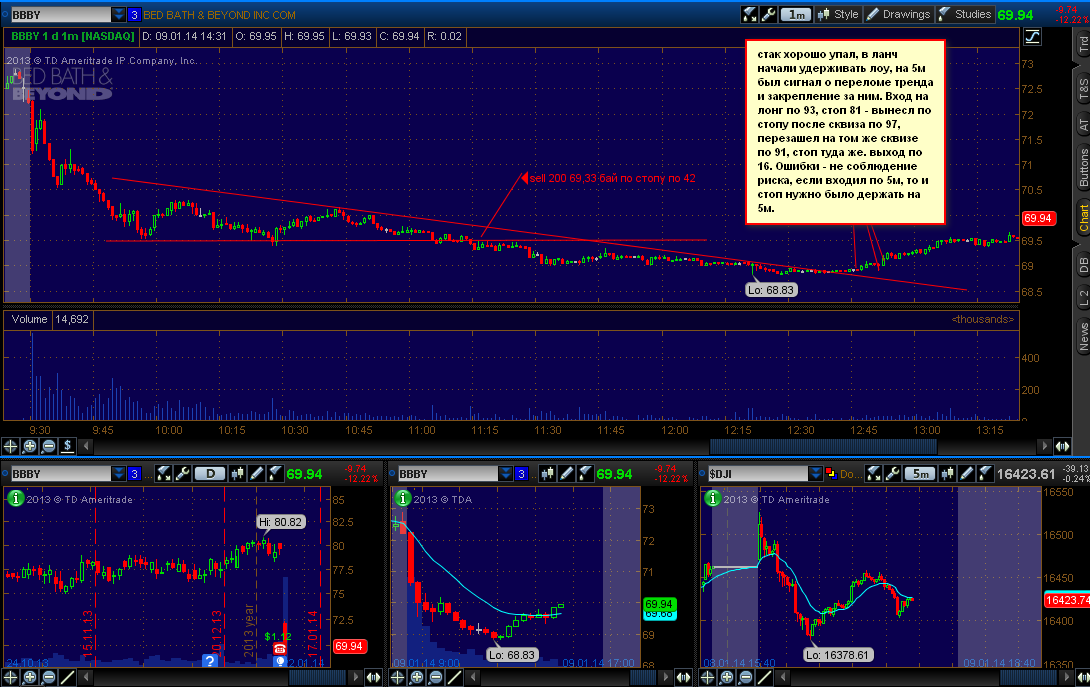
Task: Open pencil drawings icon on daily chart
Action: tap(257, 474)
